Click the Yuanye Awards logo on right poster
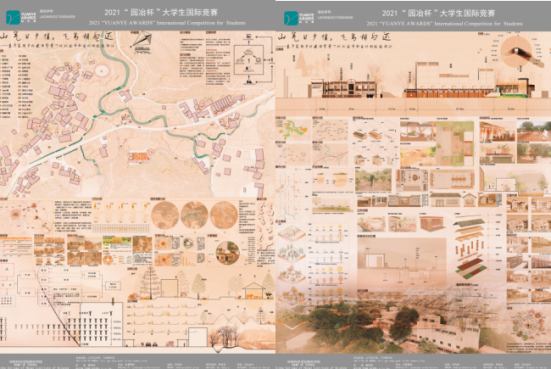 pyautogui.click(x=299, y=18)
